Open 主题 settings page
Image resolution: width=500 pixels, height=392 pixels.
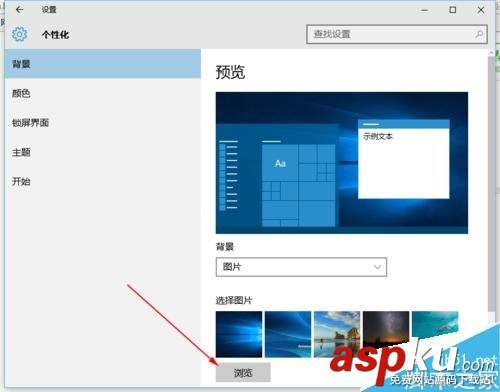[103, 152]
